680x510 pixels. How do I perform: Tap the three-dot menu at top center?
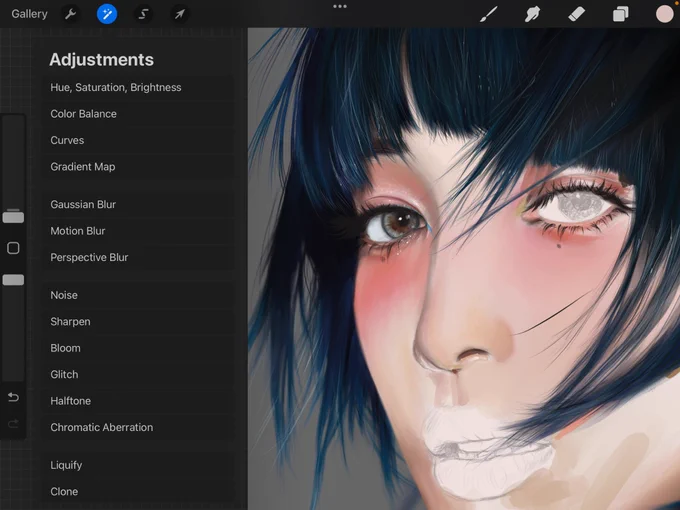click(340, 7)
